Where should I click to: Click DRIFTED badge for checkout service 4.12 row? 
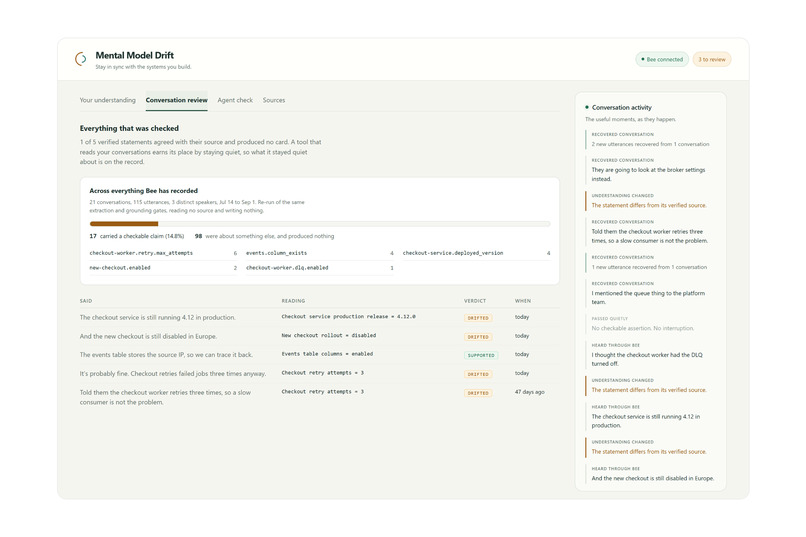[x=478, y=318]
